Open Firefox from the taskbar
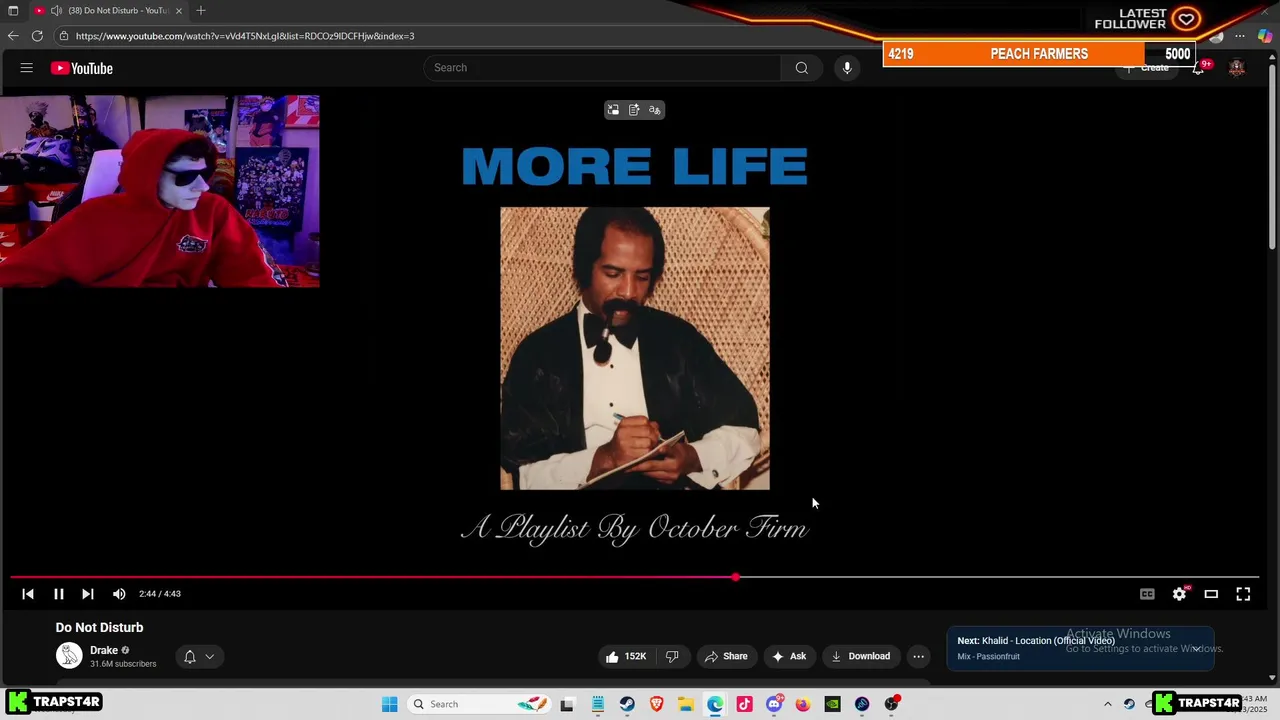This screenshot has width=1280, height=720. [803, 704]
